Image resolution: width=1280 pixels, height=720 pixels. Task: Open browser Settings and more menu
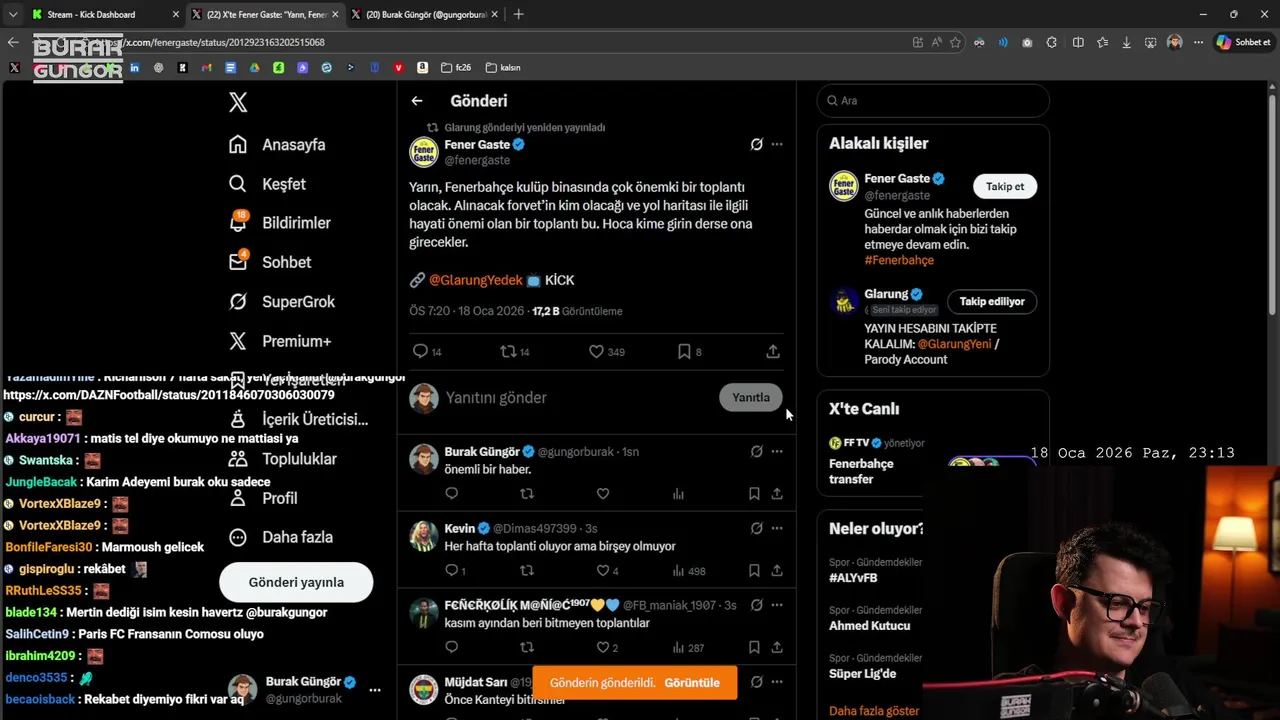(x=1198, y=42)
